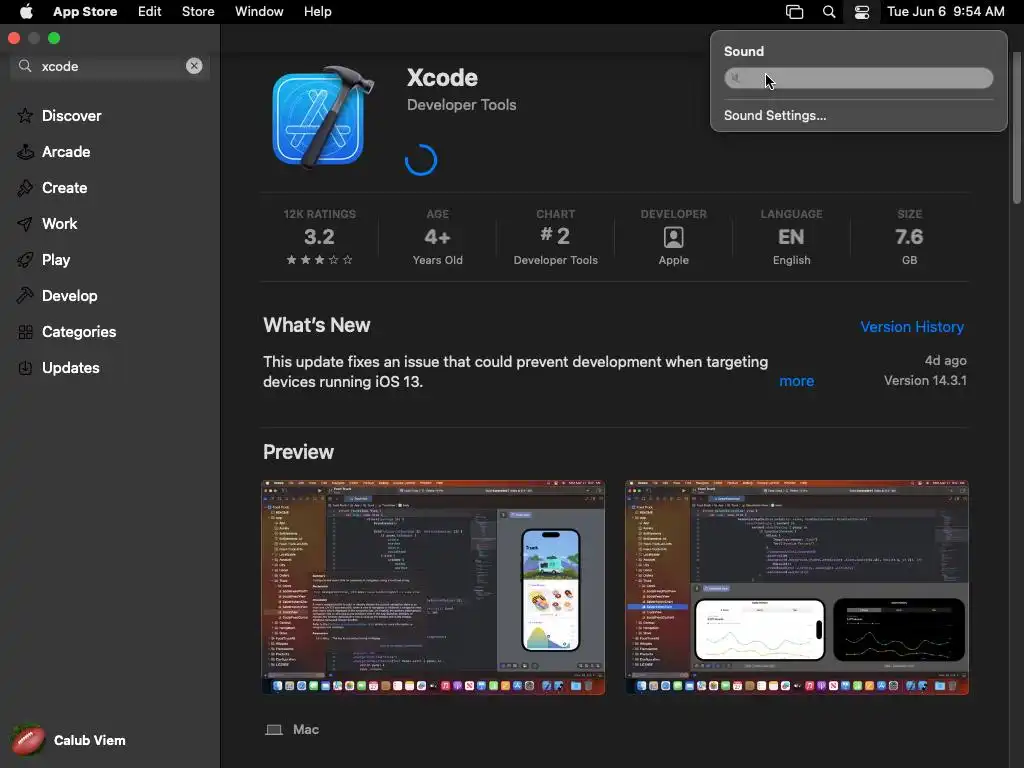Click the Play rocket icon
The image size is (1024, 768).
click(25, 259)
